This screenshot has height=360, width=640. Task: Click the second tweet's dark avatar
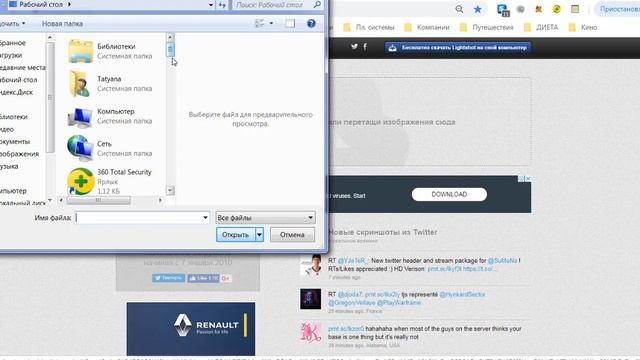pos(311,299)
